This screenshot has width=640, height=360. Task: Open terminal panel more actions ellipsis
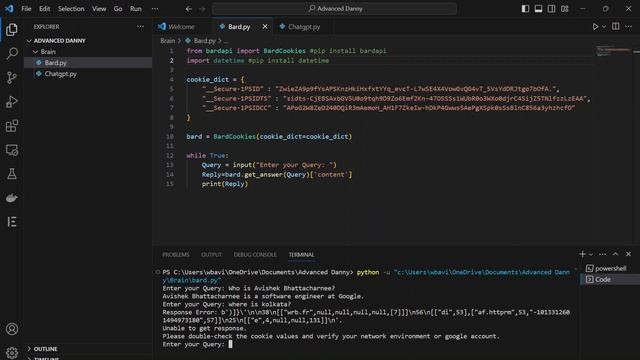[x=602, y=254]
